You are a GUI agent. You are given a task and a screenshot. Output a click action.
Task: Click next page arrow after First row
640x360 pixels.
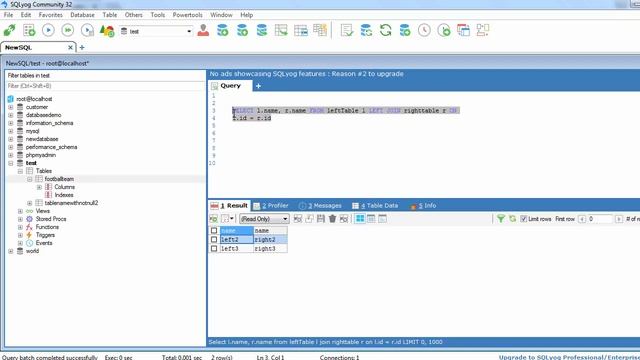click(619, 219)
